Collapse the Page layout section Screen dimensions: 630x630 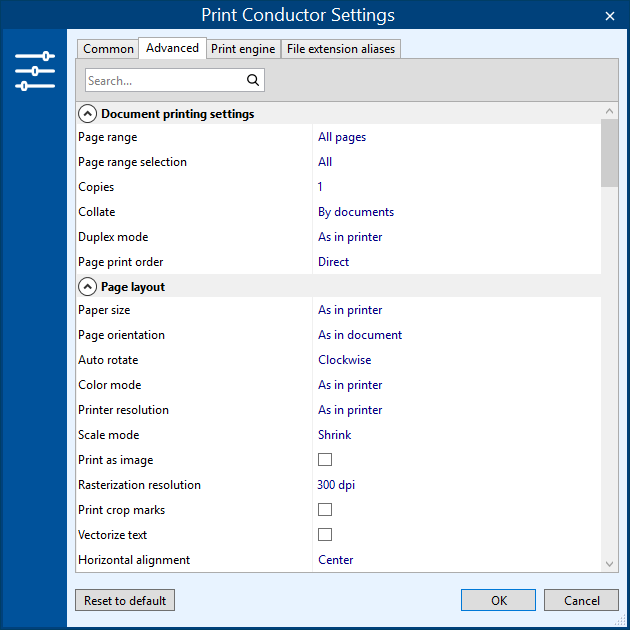tap(88, 287)
